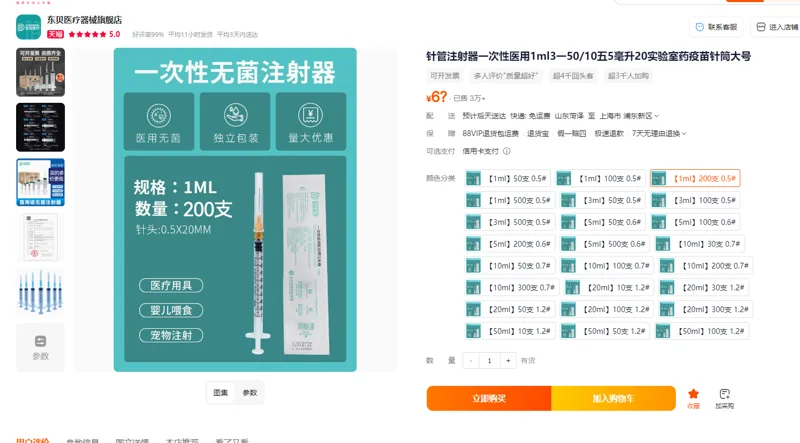Image resolution: width=800 pixels, height=443 pixels.
Task: Choose the 【10ml】300支 0.7# variant
Action: pos(512,288)
